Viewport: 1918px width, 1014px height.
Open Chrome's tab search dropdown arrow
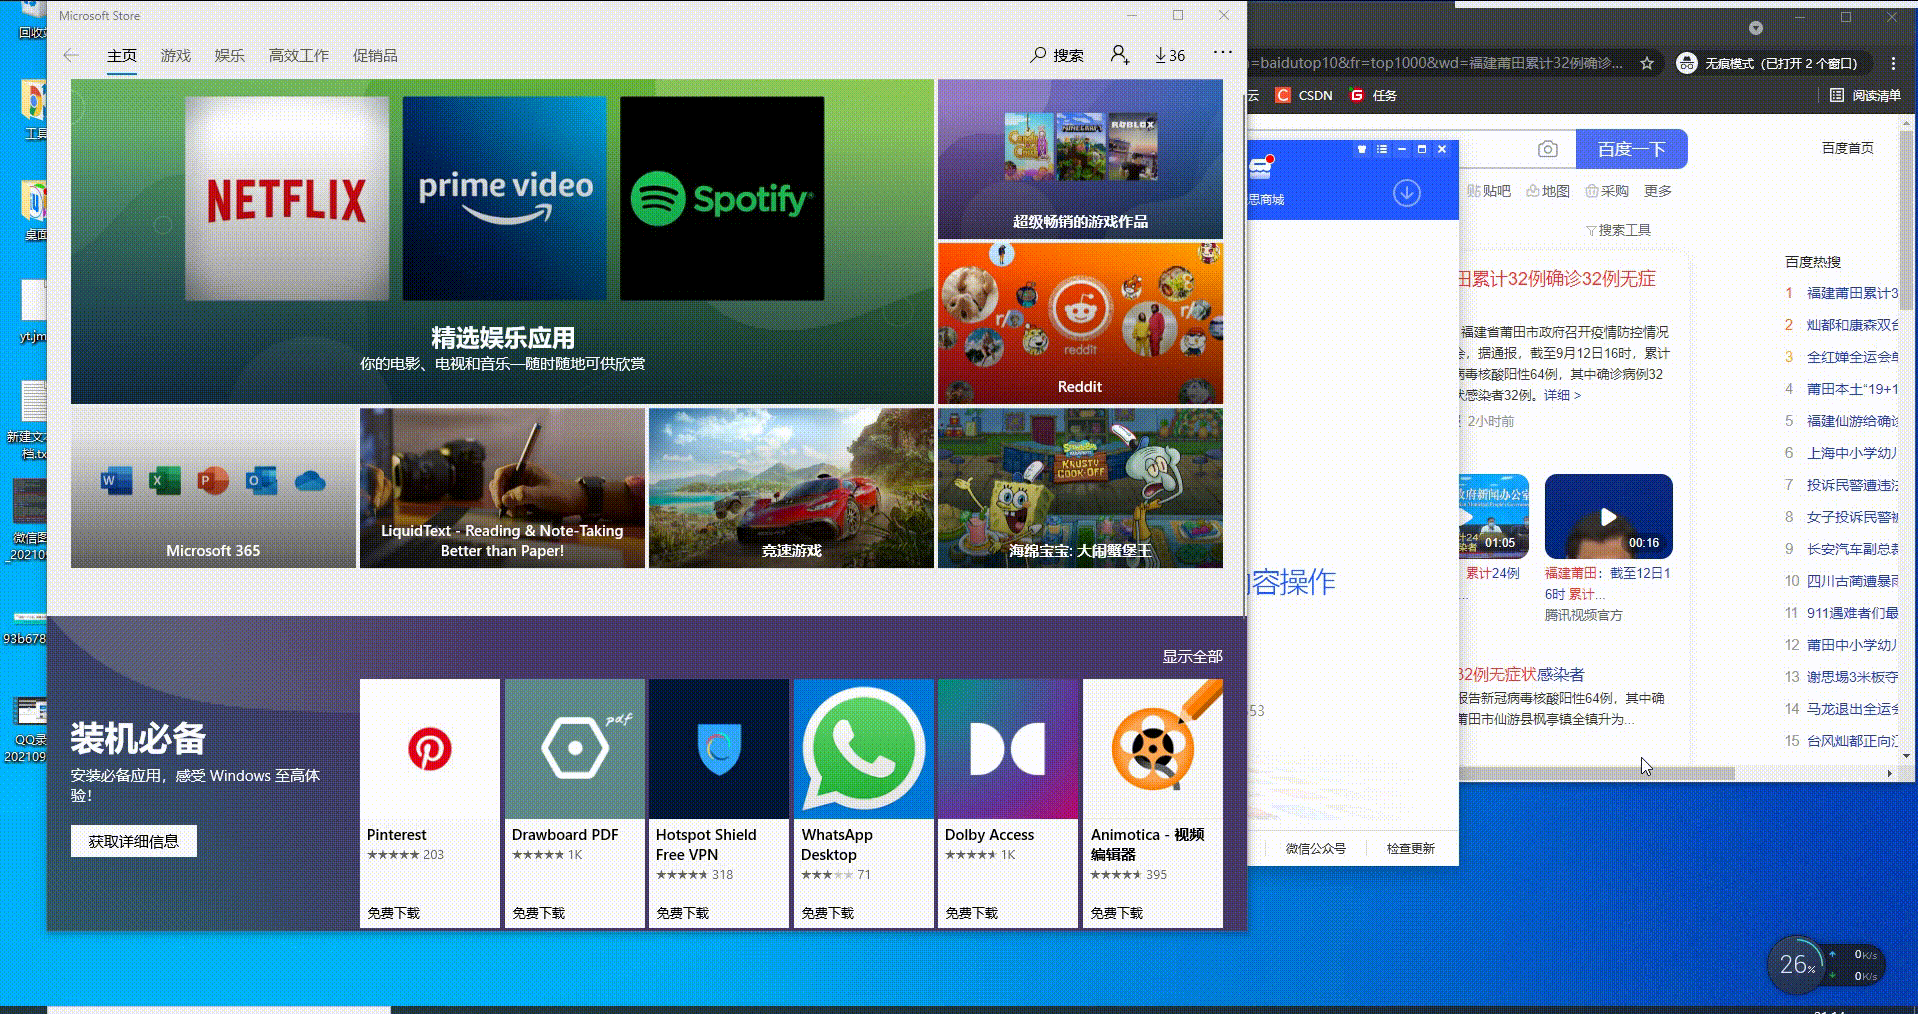[x=1756, y=28]
